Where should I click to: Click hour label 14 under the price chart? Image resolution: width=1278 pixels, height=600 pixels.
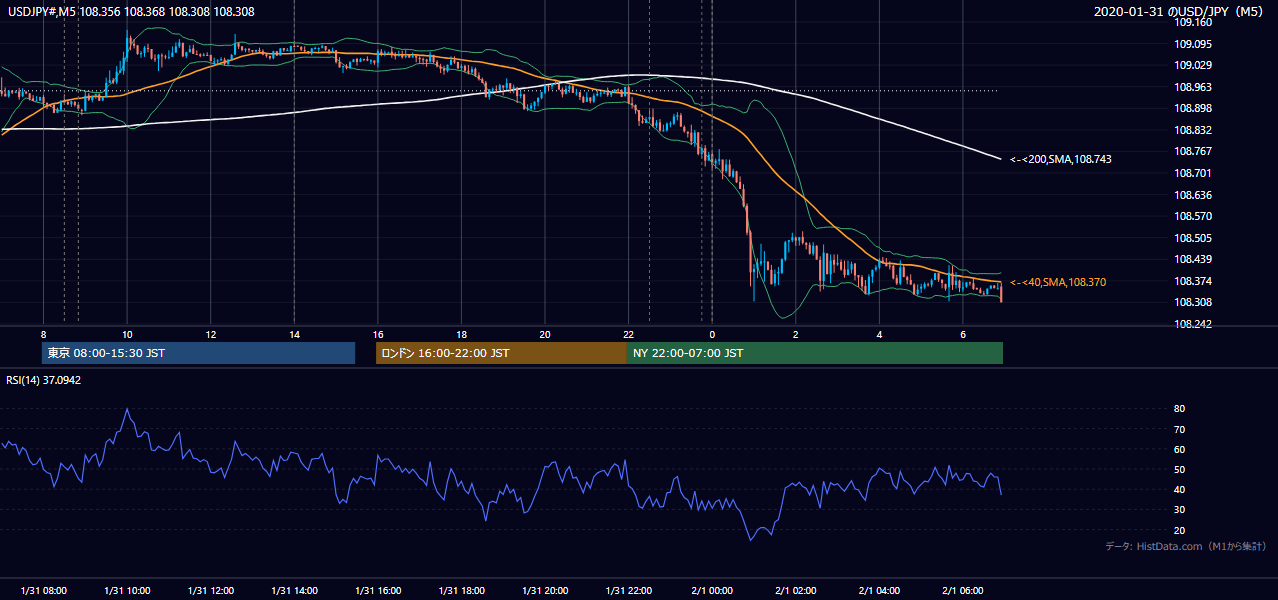[x=294, y=334]
